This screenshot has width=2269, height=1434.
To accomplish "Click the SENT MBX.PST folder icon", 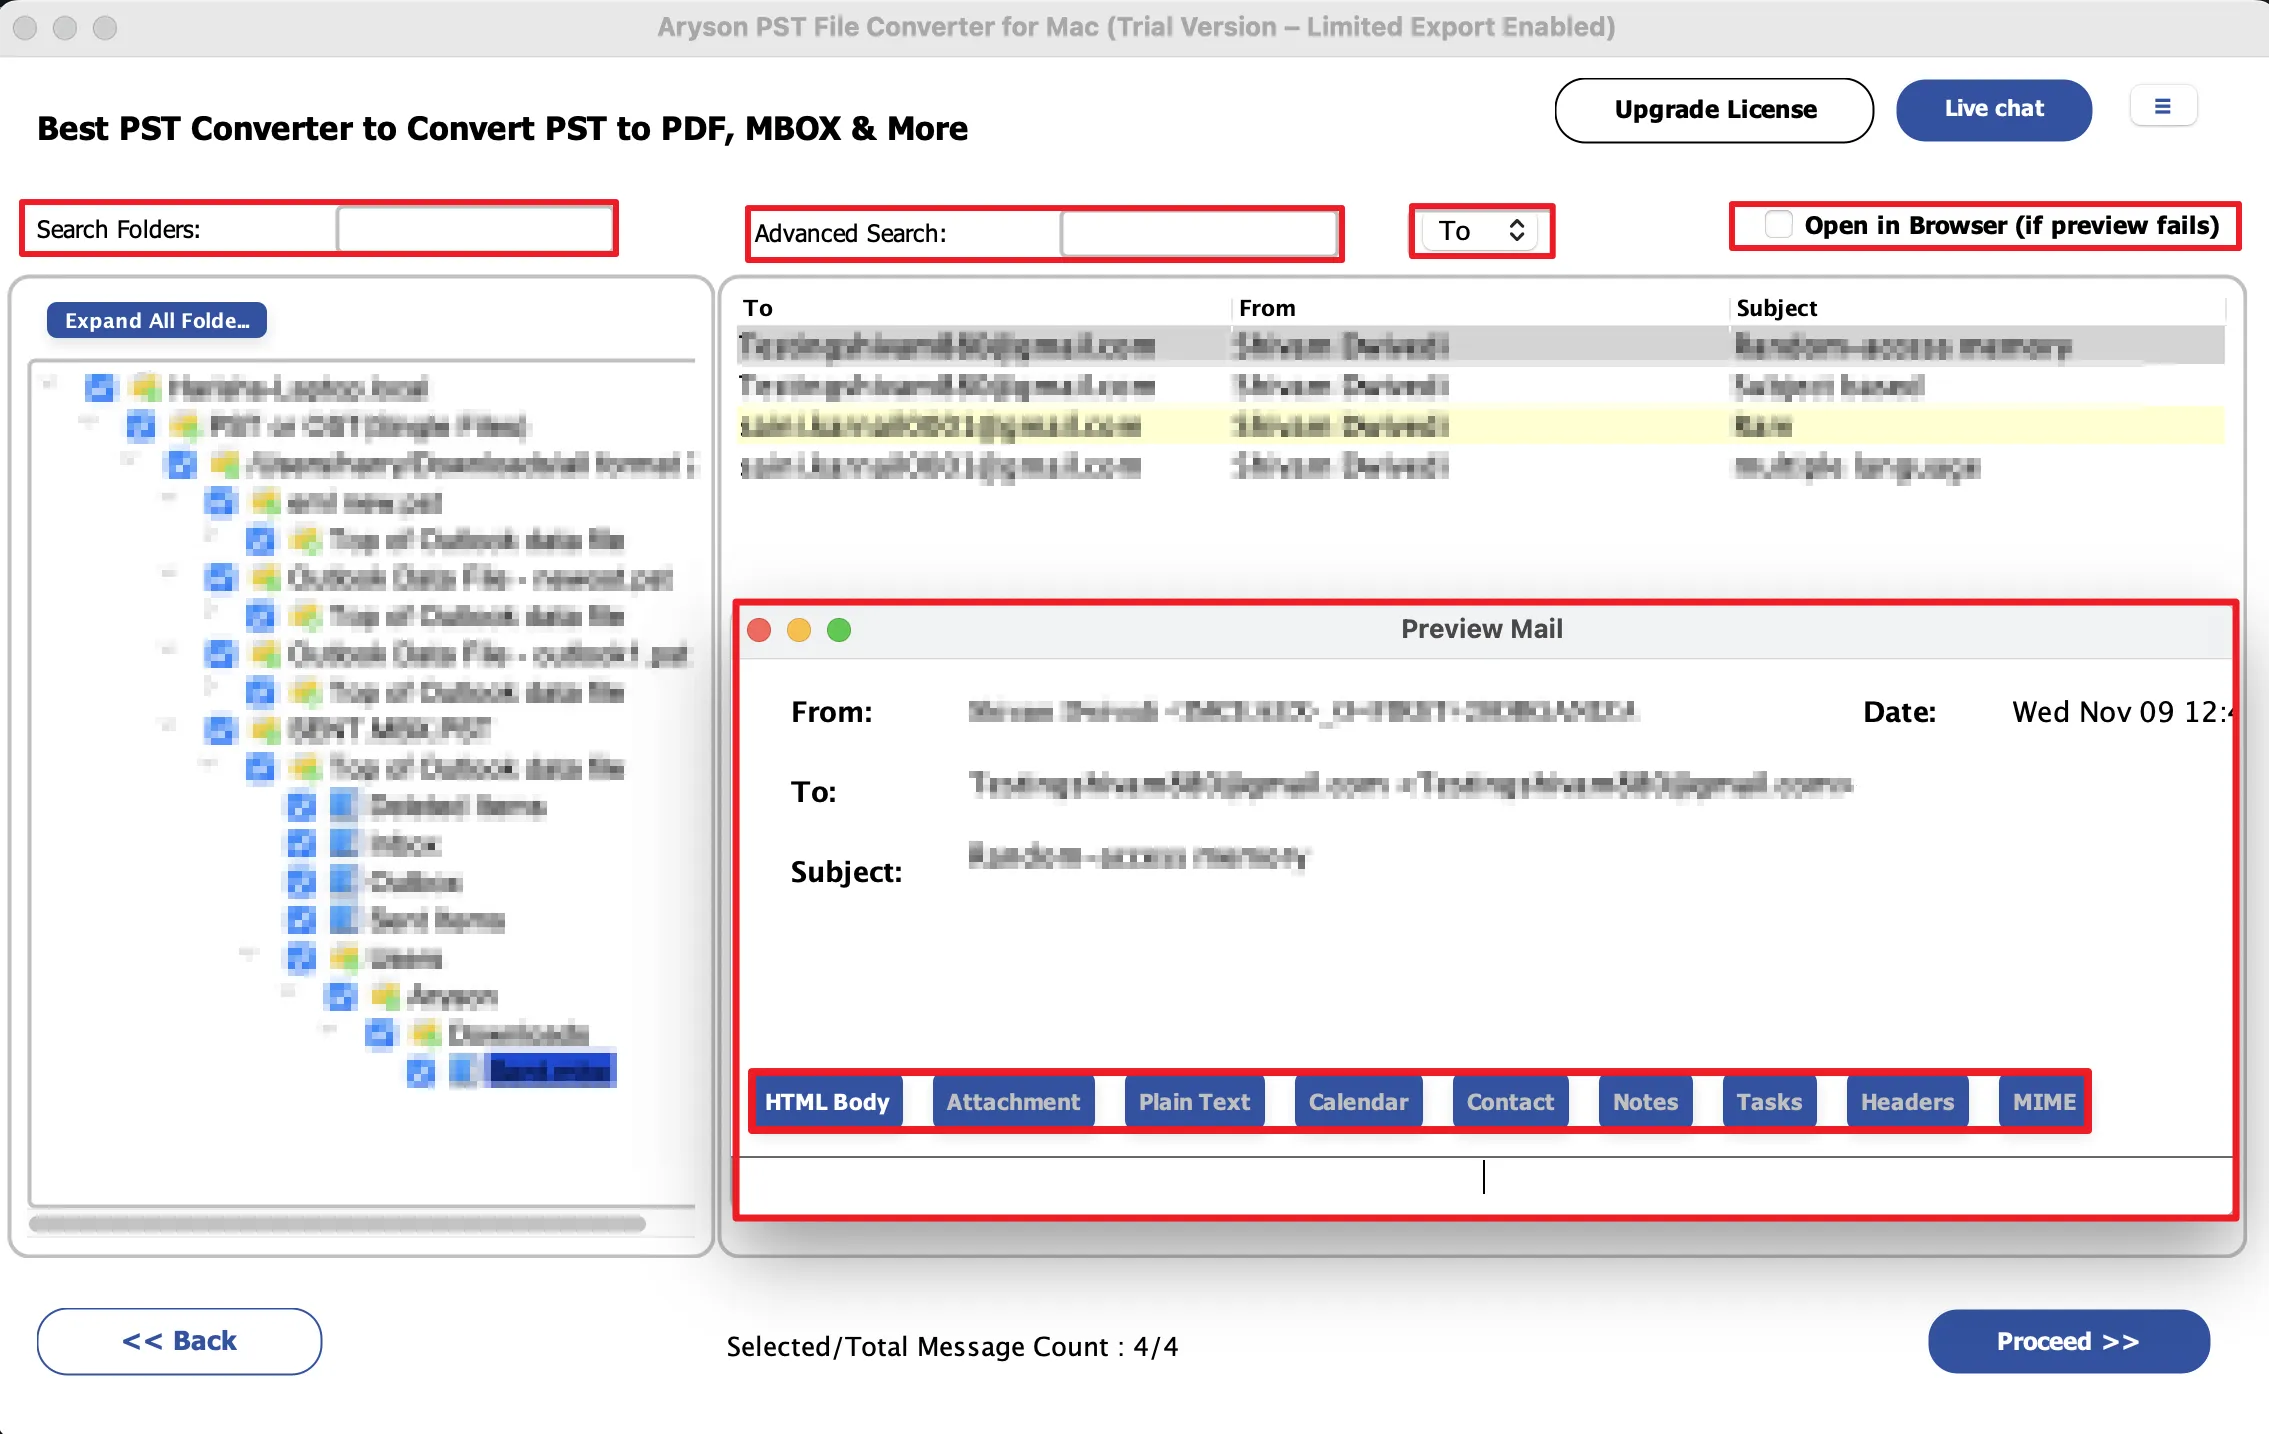I will click(x=266, y=730).
